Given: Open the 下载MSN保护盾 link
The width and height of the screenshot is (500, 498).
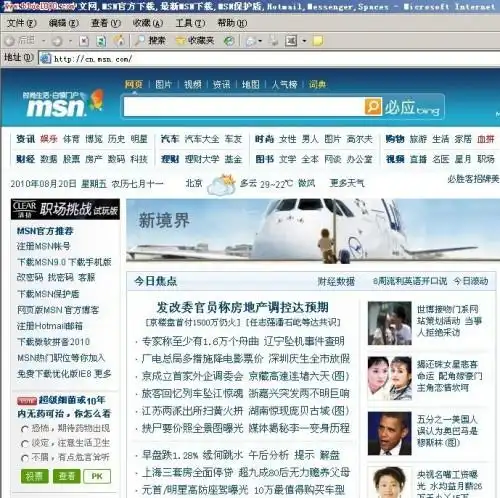Looking at the screenshot, I should (48, 294).
